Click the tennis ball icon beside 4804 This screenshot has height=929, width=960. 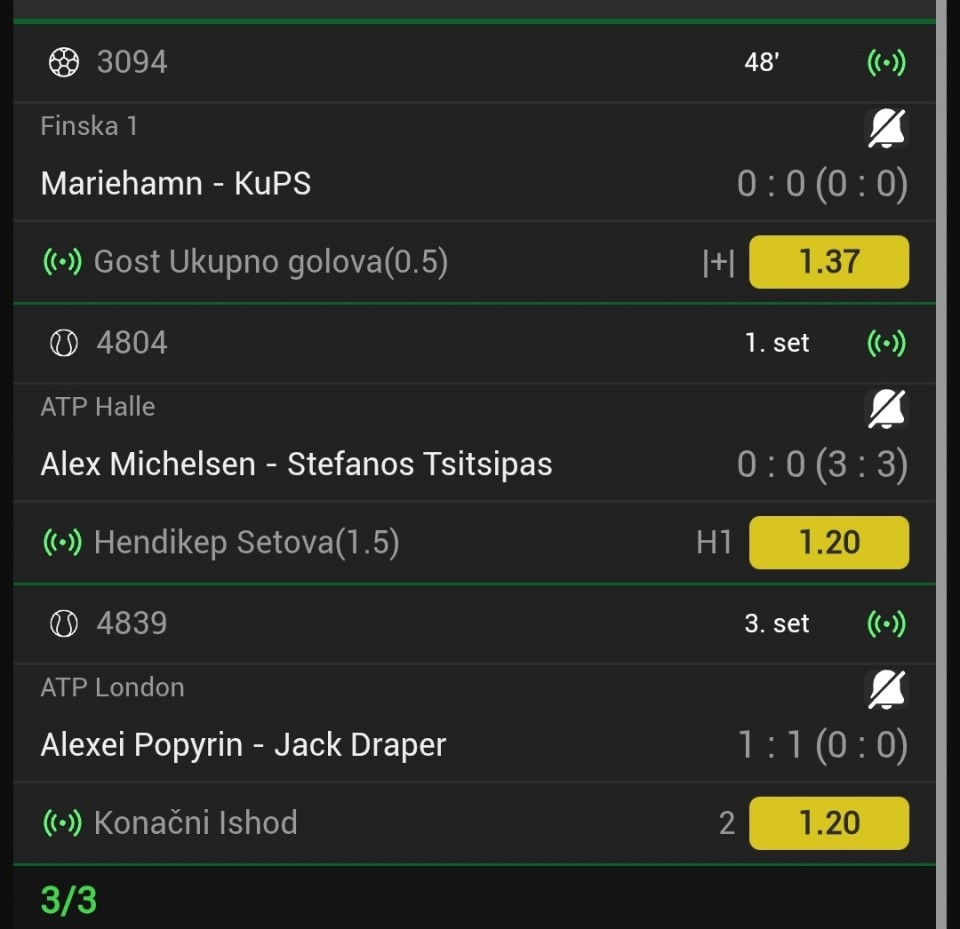pyautogui.click(x=64, y=343)
